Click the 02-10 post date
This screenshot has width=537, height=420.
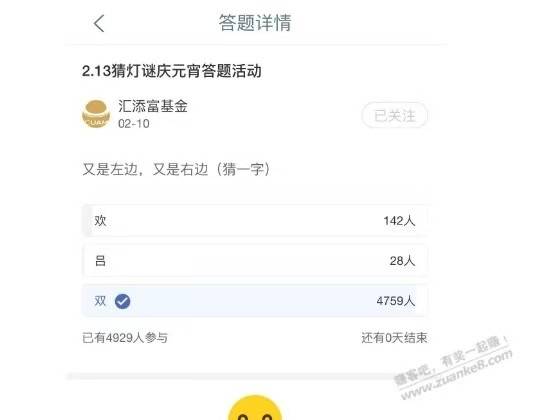pos(134,124)
